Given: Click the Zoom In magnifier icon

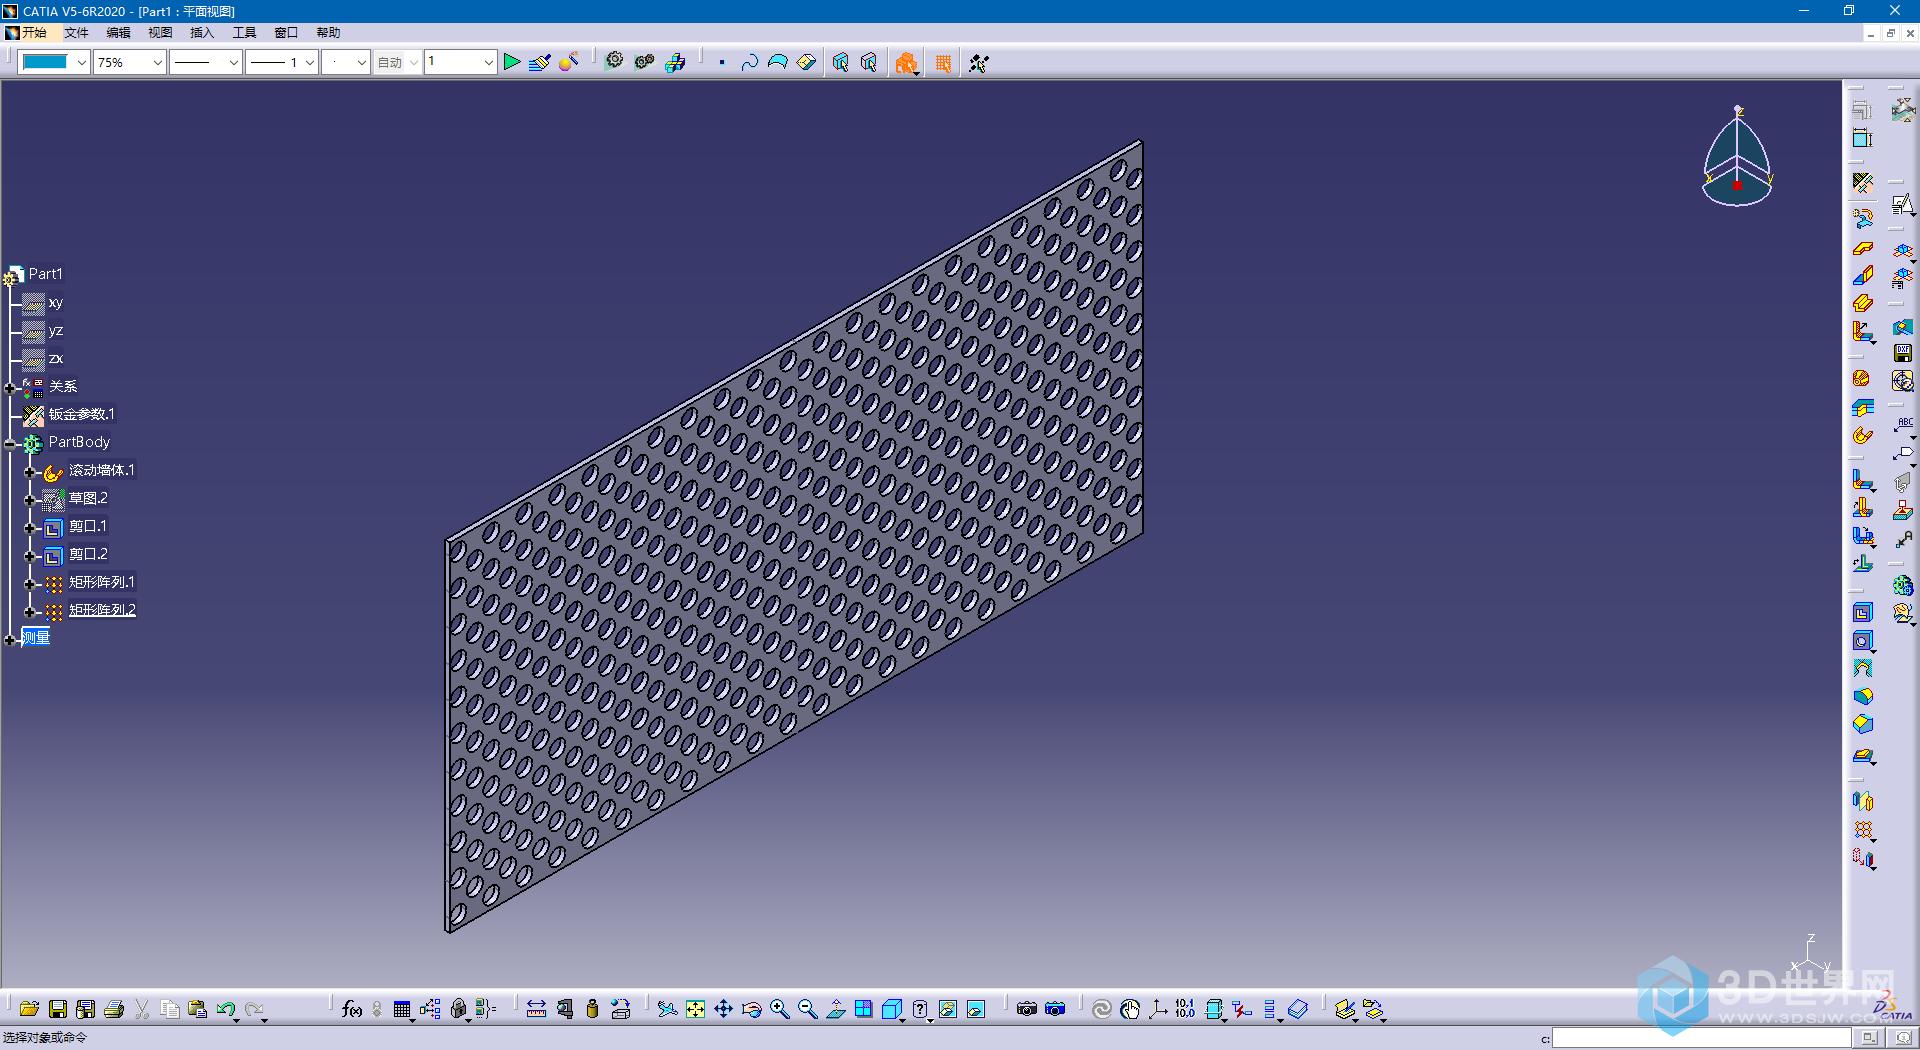Looking at the screenshot, I should pyautogui.click(x=780, y=1009).
